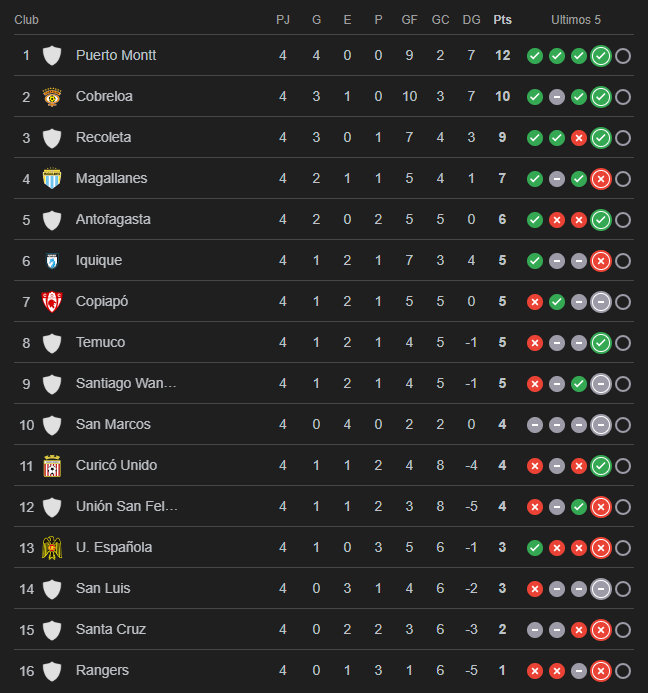Click the Club column header
The image size is (648, 693).
click(26, 20)
